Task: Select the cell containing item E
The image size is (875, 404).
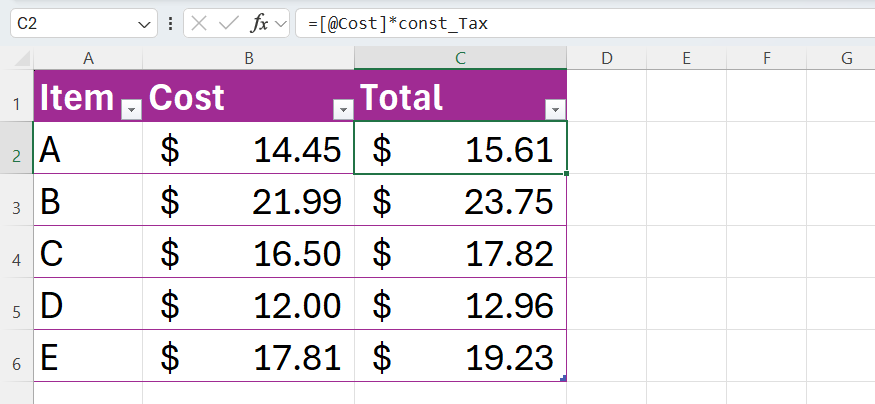Action: pos(88,355)
